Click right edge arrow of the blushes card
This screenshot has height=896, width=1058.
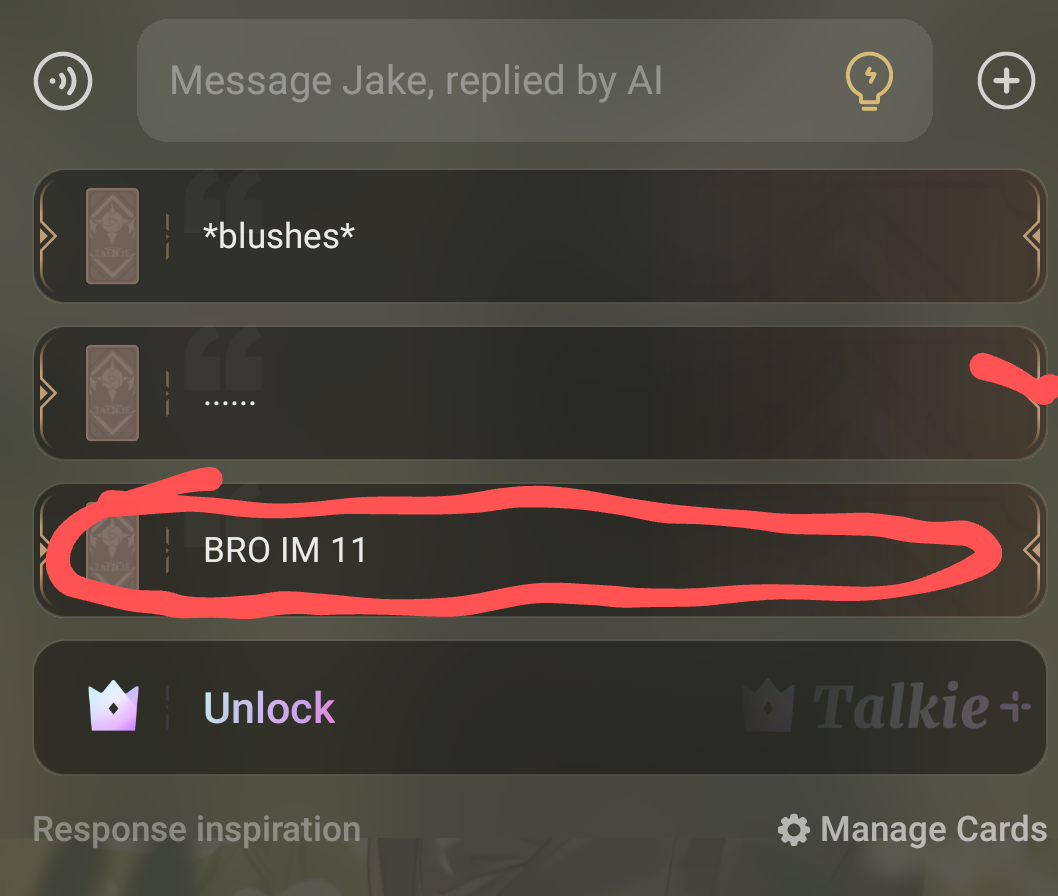pos(1032,236)
